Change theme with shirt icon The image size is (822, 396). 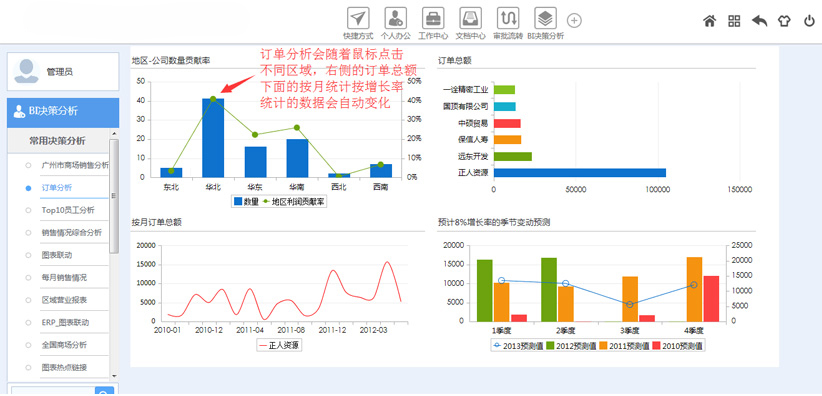[784, 21]
